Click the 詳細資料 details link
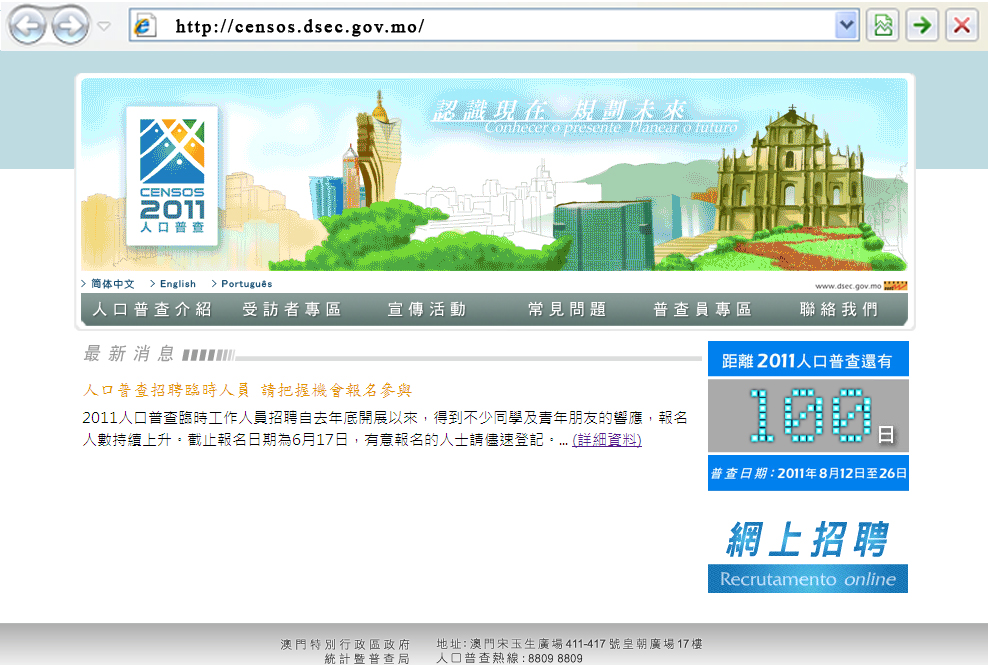 pos(607,440)
